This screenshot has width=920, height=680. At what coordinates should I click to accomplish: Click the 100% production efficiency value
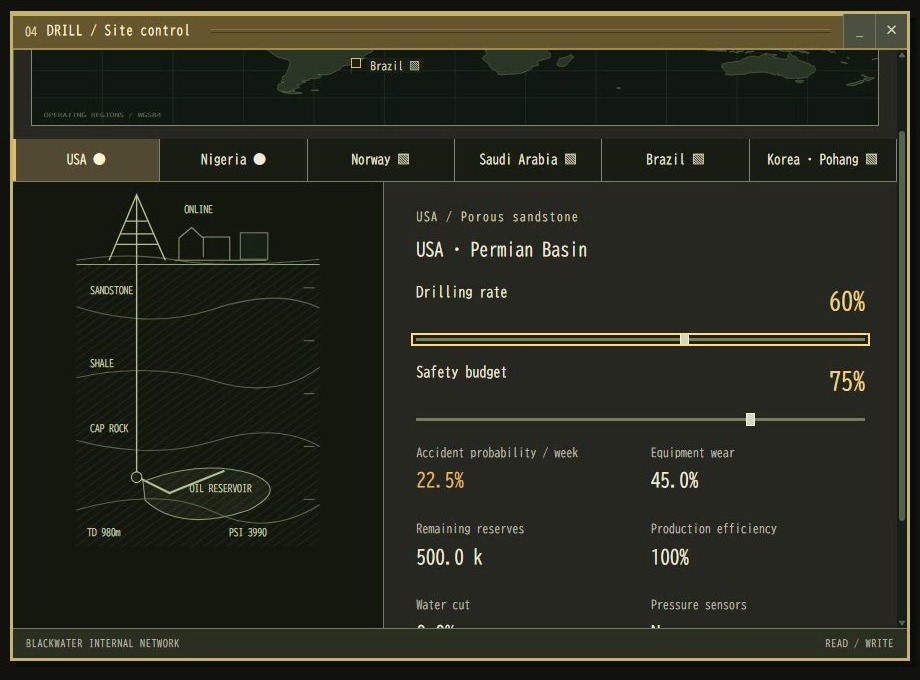670,557
